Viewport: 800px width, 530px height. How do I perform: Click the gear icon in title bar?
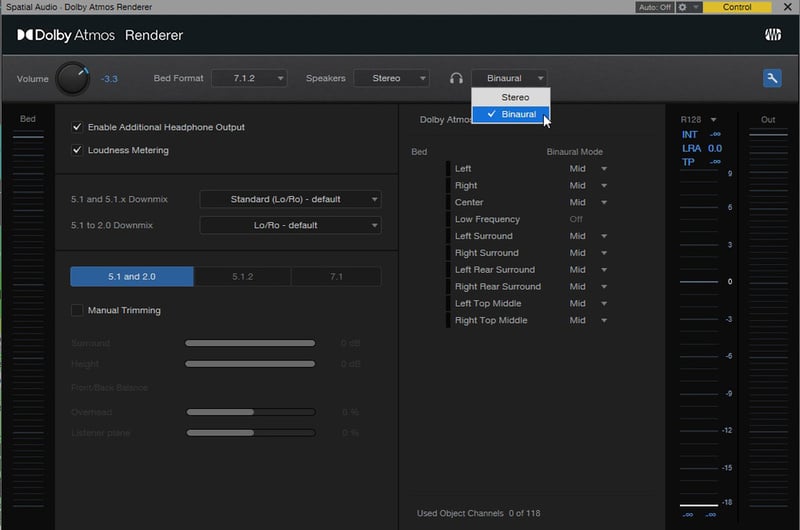pyautogui.click(x=682, y=7)
